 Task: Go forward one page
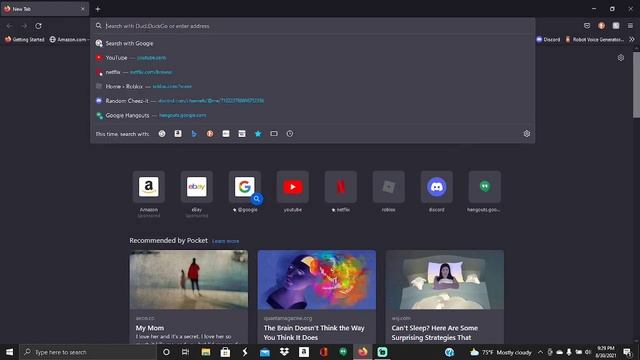coord(24,26)
